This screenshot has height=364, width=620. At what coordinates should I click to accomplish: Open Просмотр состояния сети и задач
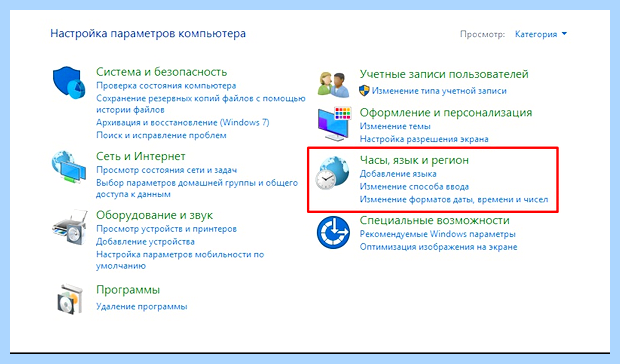[x=166, y=170]
